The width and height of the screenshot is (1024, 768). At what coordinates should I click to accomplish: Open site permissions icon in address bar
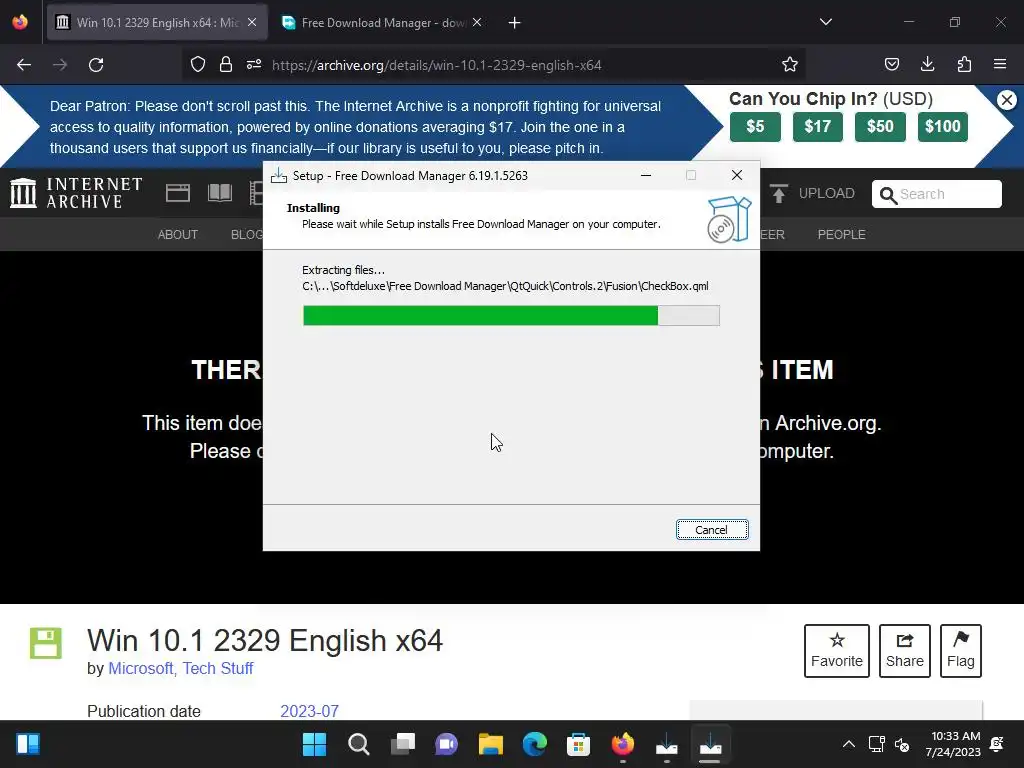(254, 65)
